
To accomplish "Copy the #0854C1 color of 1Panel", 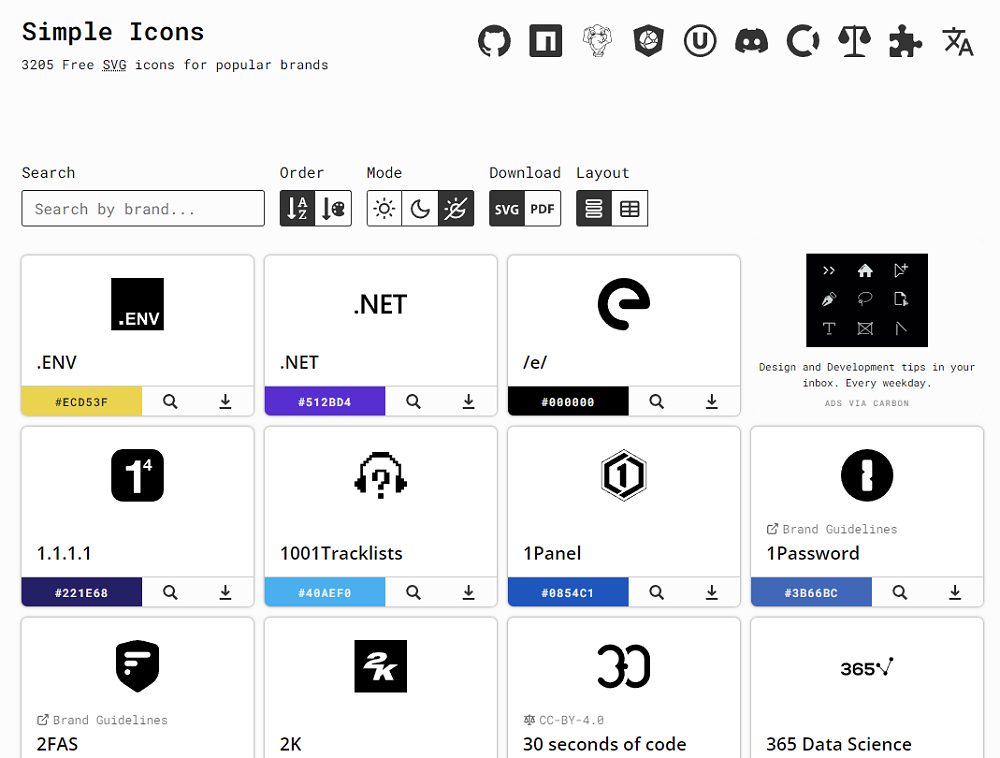I will 568,592.
